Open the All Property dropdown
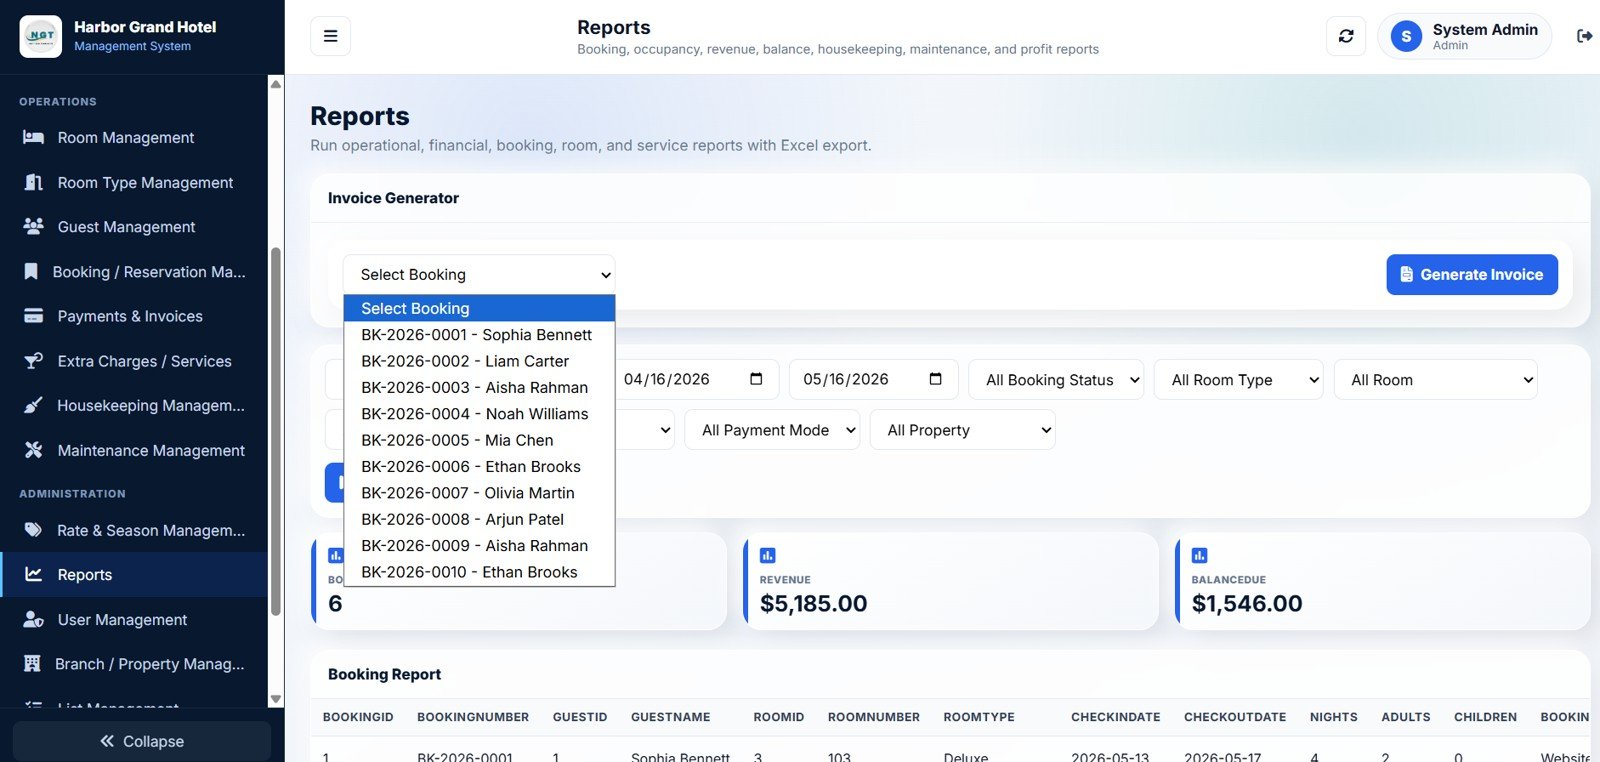Screen dimensions: 1600x762 [x=962, y=430]
